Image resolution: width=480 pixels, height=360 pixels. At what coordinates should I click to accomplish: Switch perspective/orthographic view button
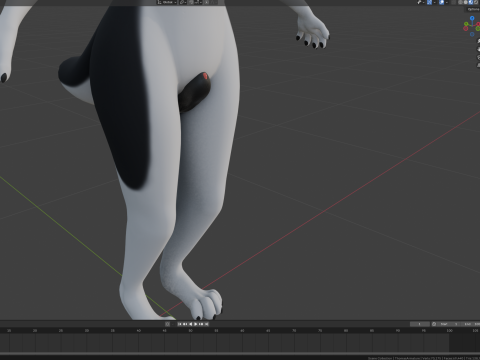tap(479, 65)
